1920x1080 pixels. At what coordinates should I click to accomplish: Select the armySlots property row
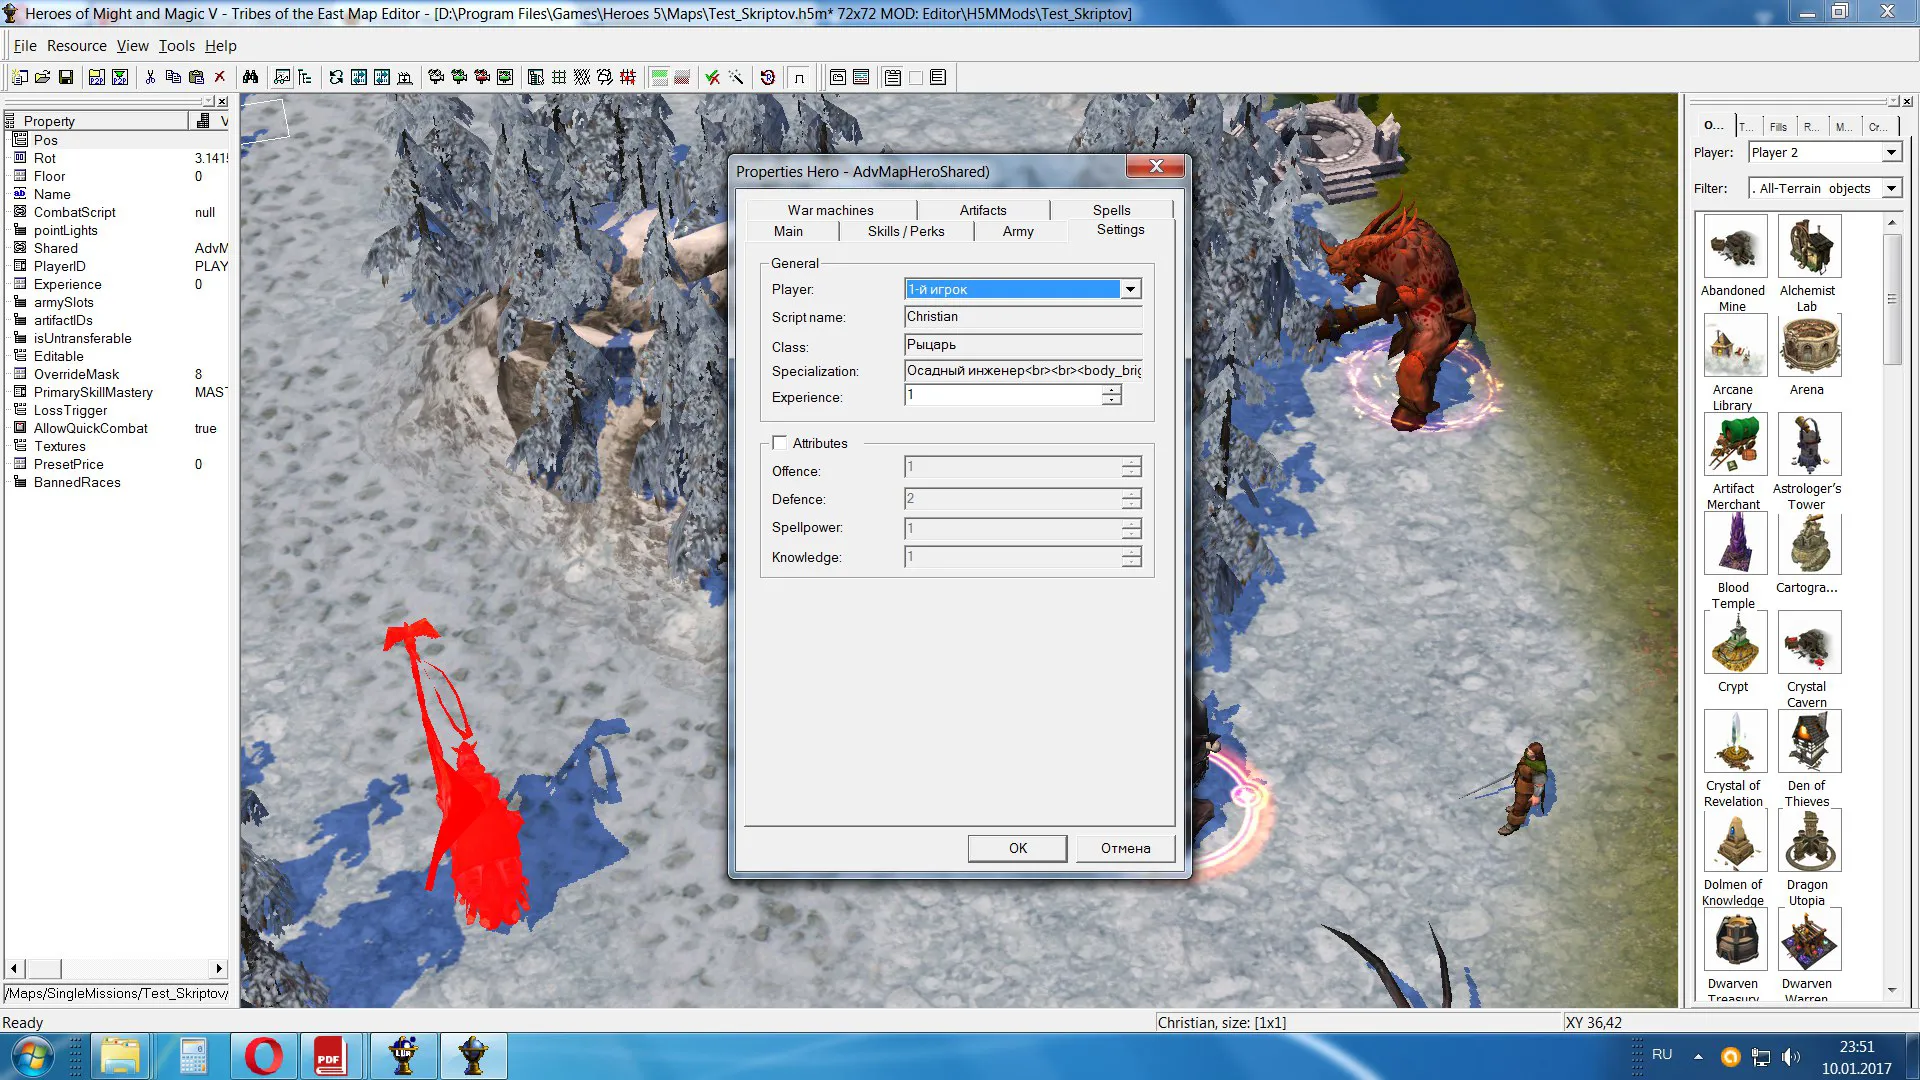pyautogui.click(x=119, y=302)
